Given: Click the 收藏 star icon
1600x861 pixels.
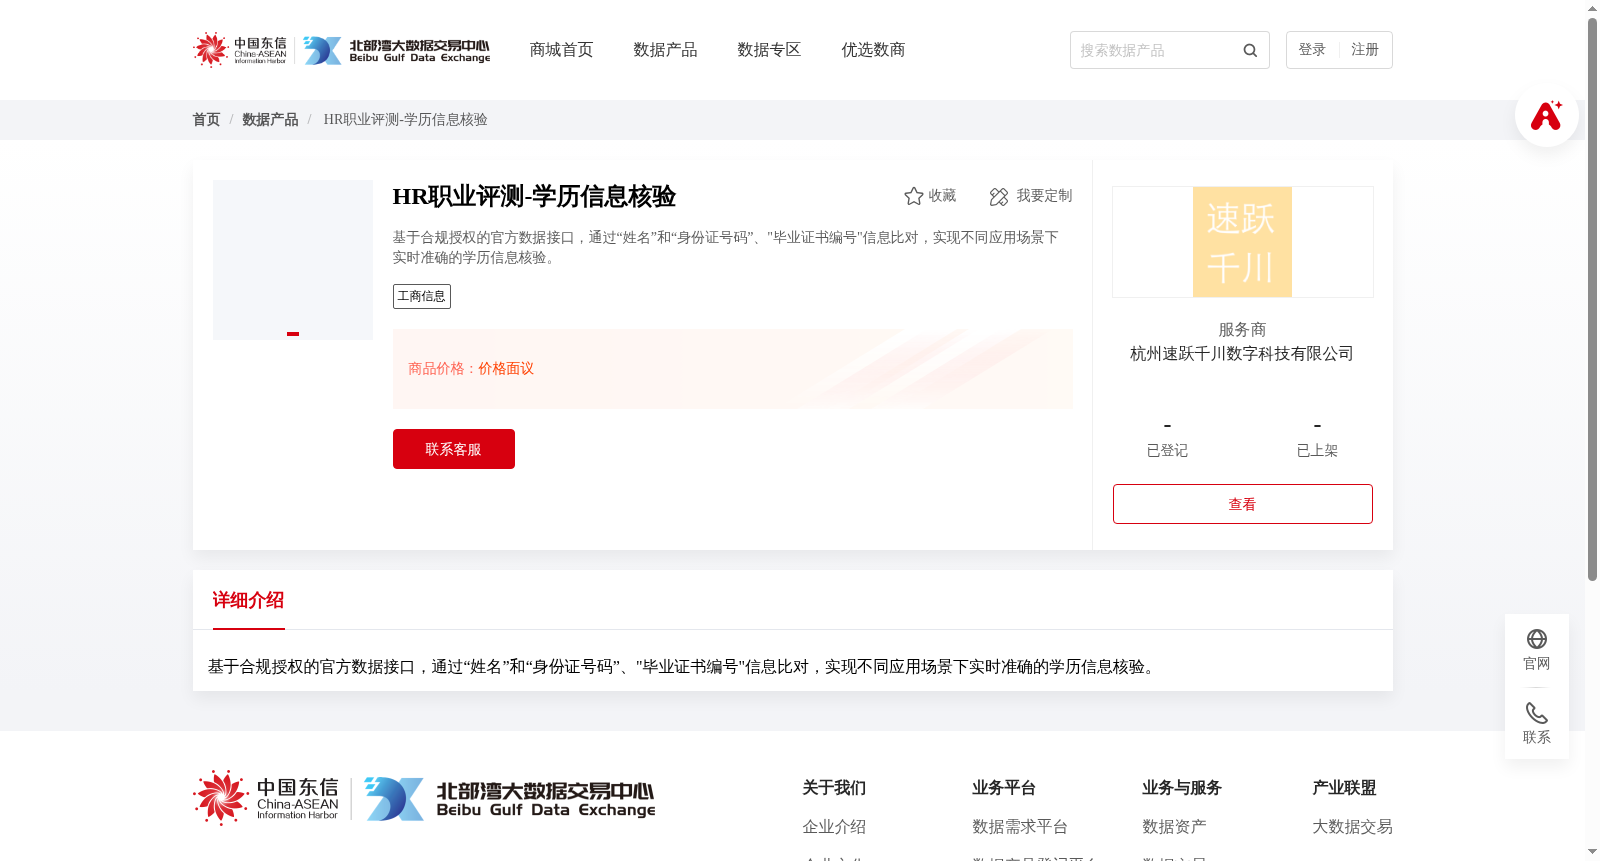Looking at the screenshot, I should 913,196.
